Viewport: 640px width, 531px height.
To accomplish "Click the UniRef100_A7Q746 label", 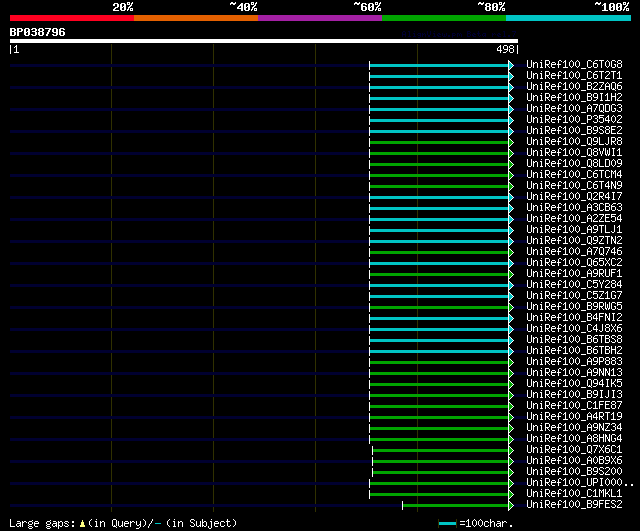I will (574, 252).
